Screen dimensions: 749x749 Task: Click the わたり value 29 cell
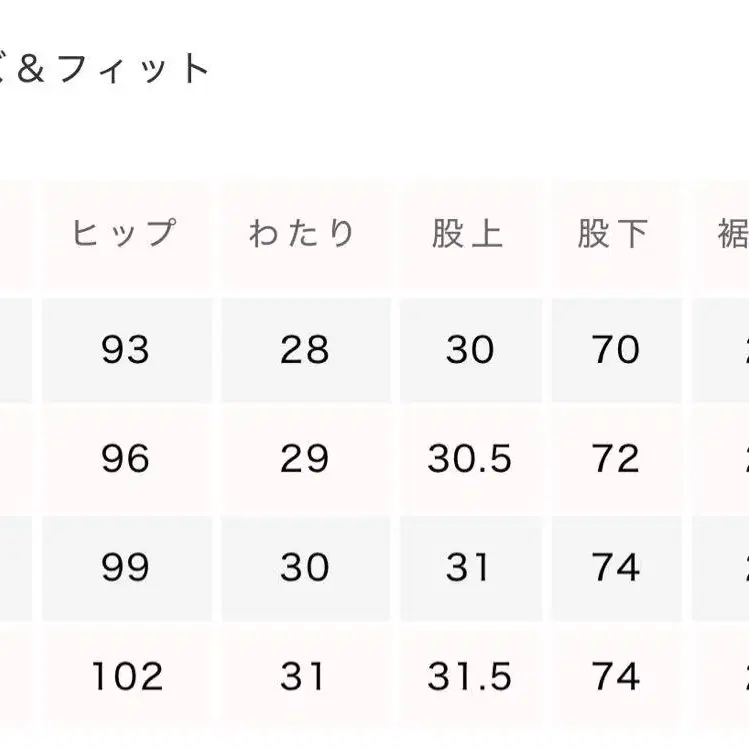click(x=304, y=459)
